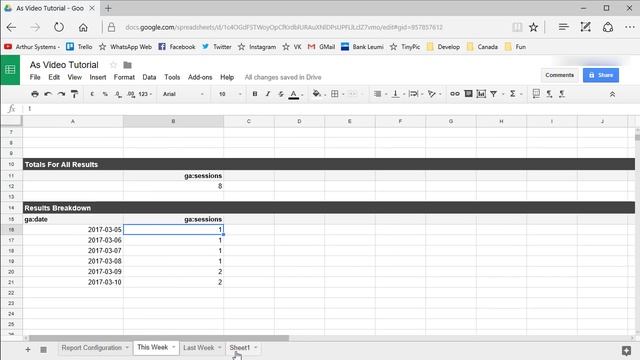
Task: Open borders menu
Action: (335, 94)
